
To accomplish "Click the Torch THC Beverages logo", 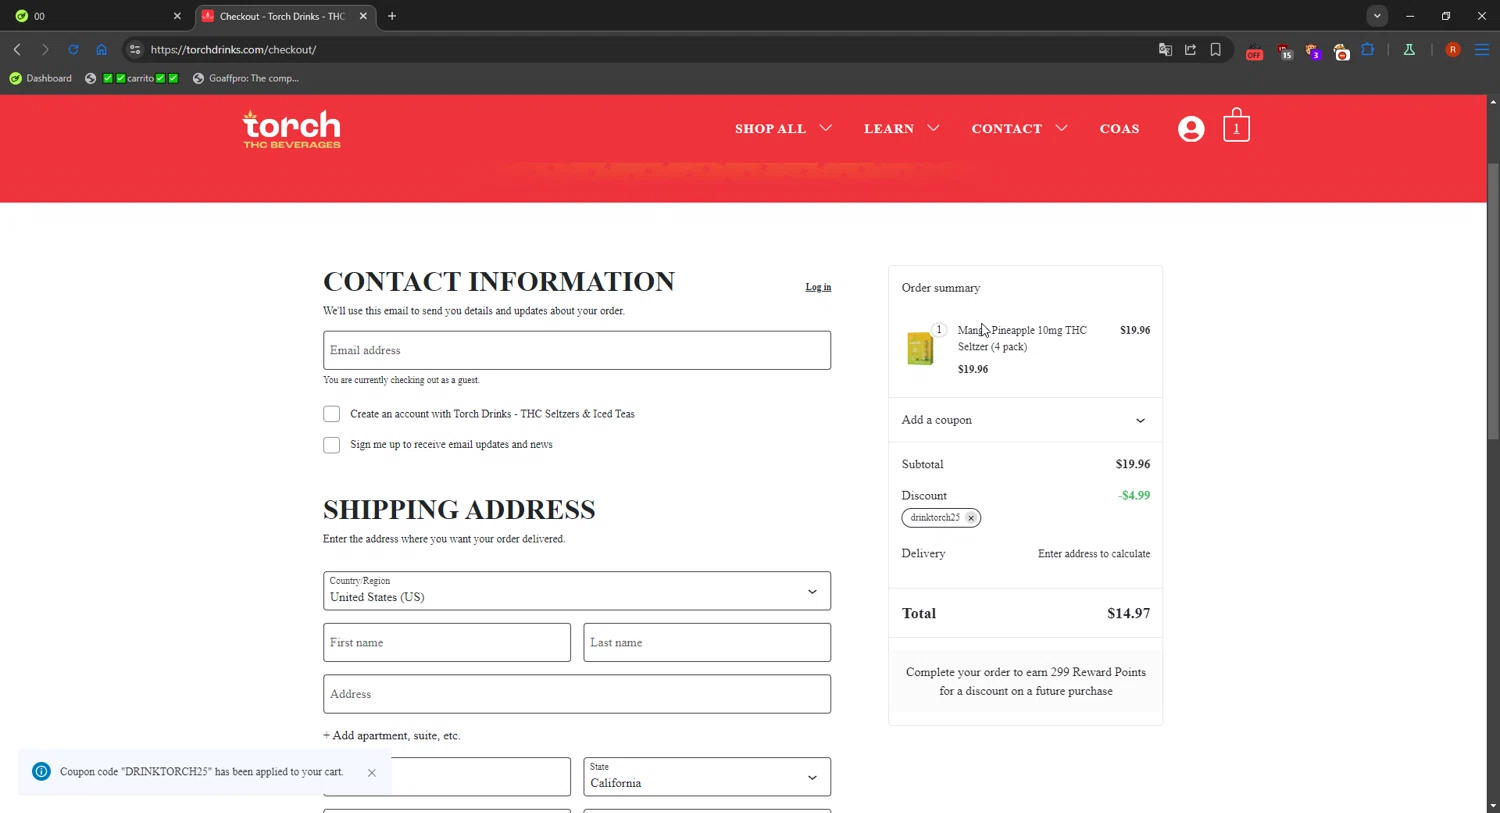I will pos(291,129).
